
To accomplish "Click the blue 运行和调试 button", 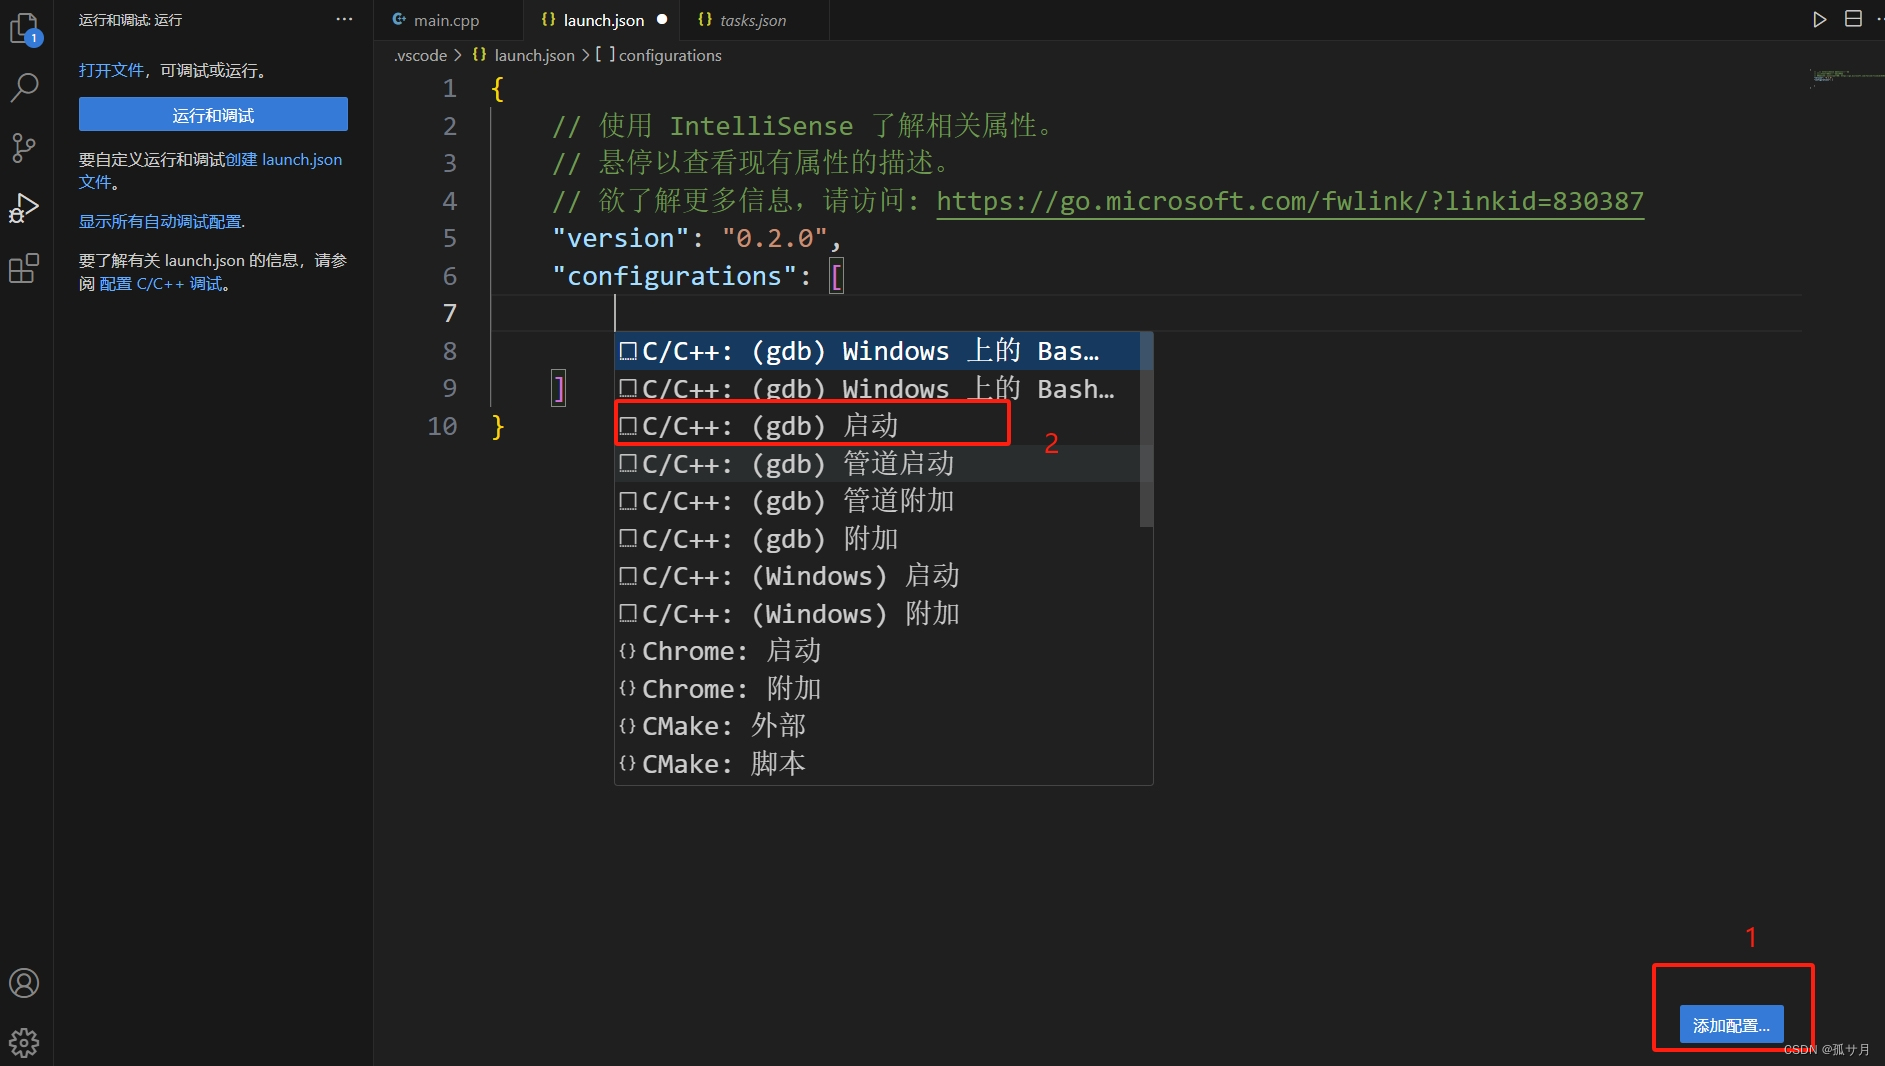I will click(213, 114).
